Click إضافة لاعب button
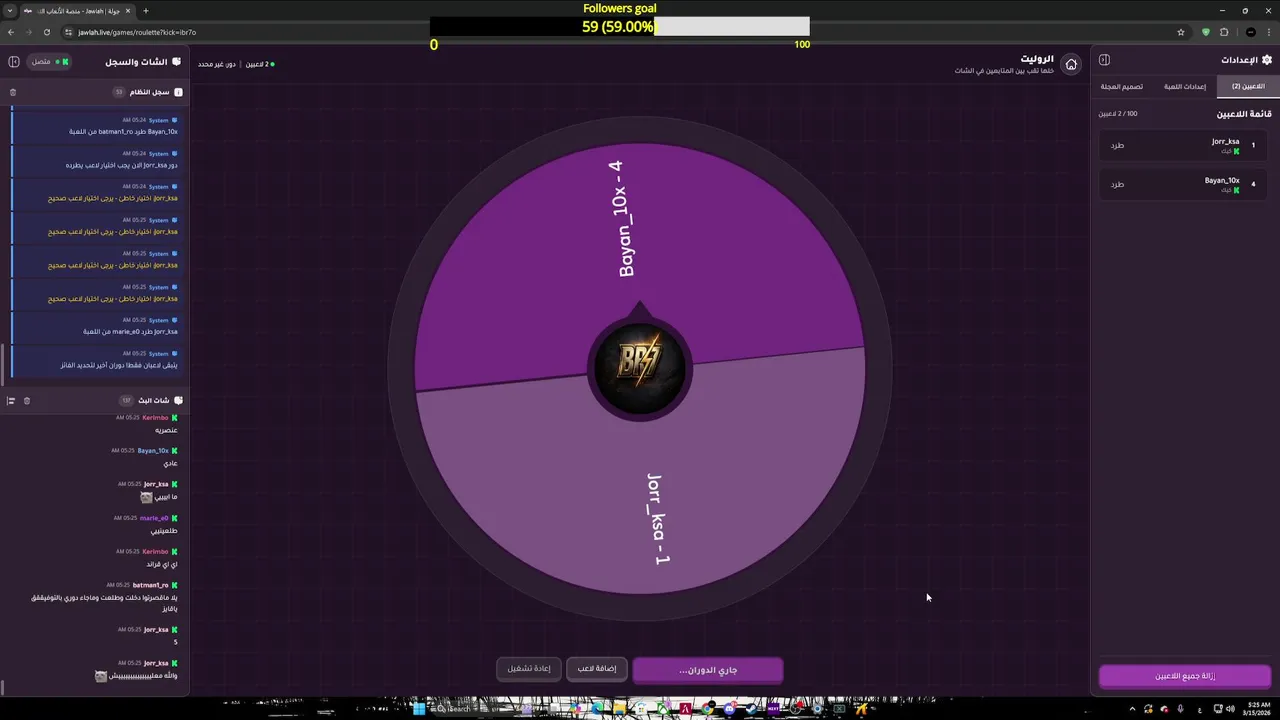 coord(597,668)
